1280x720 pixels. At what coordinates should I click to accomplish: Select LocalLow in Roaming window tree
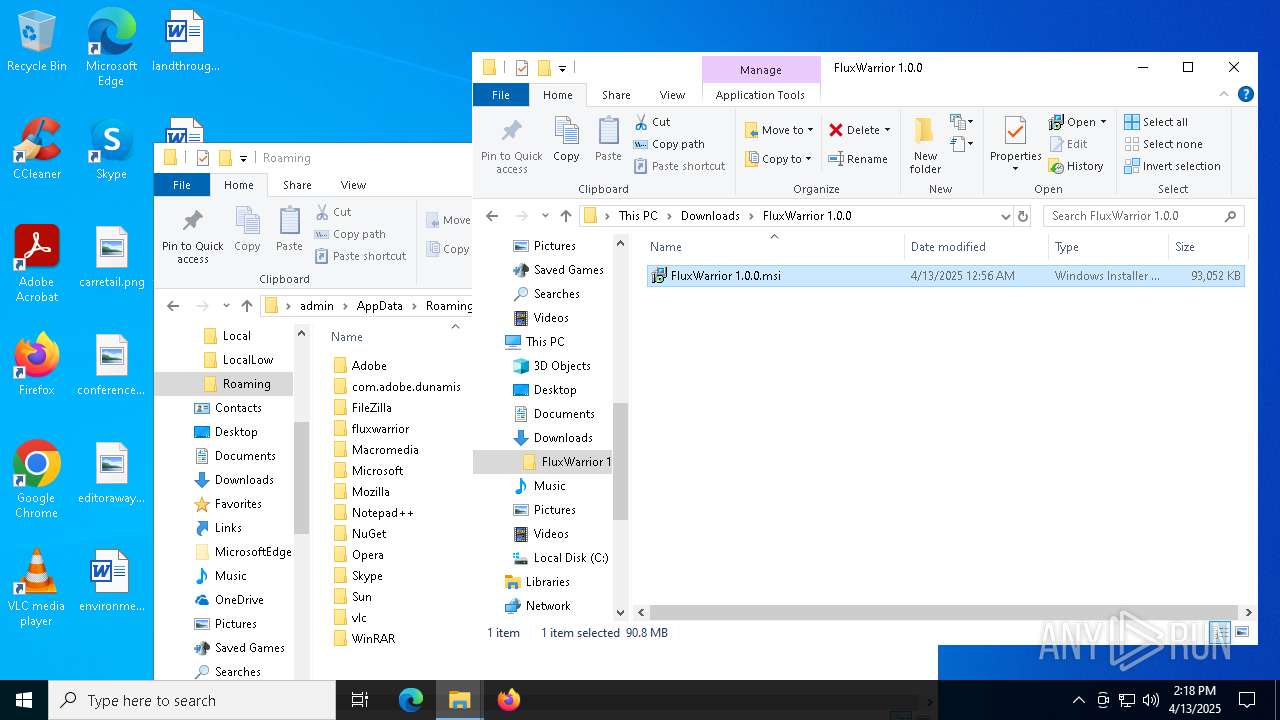coord(247,360)
